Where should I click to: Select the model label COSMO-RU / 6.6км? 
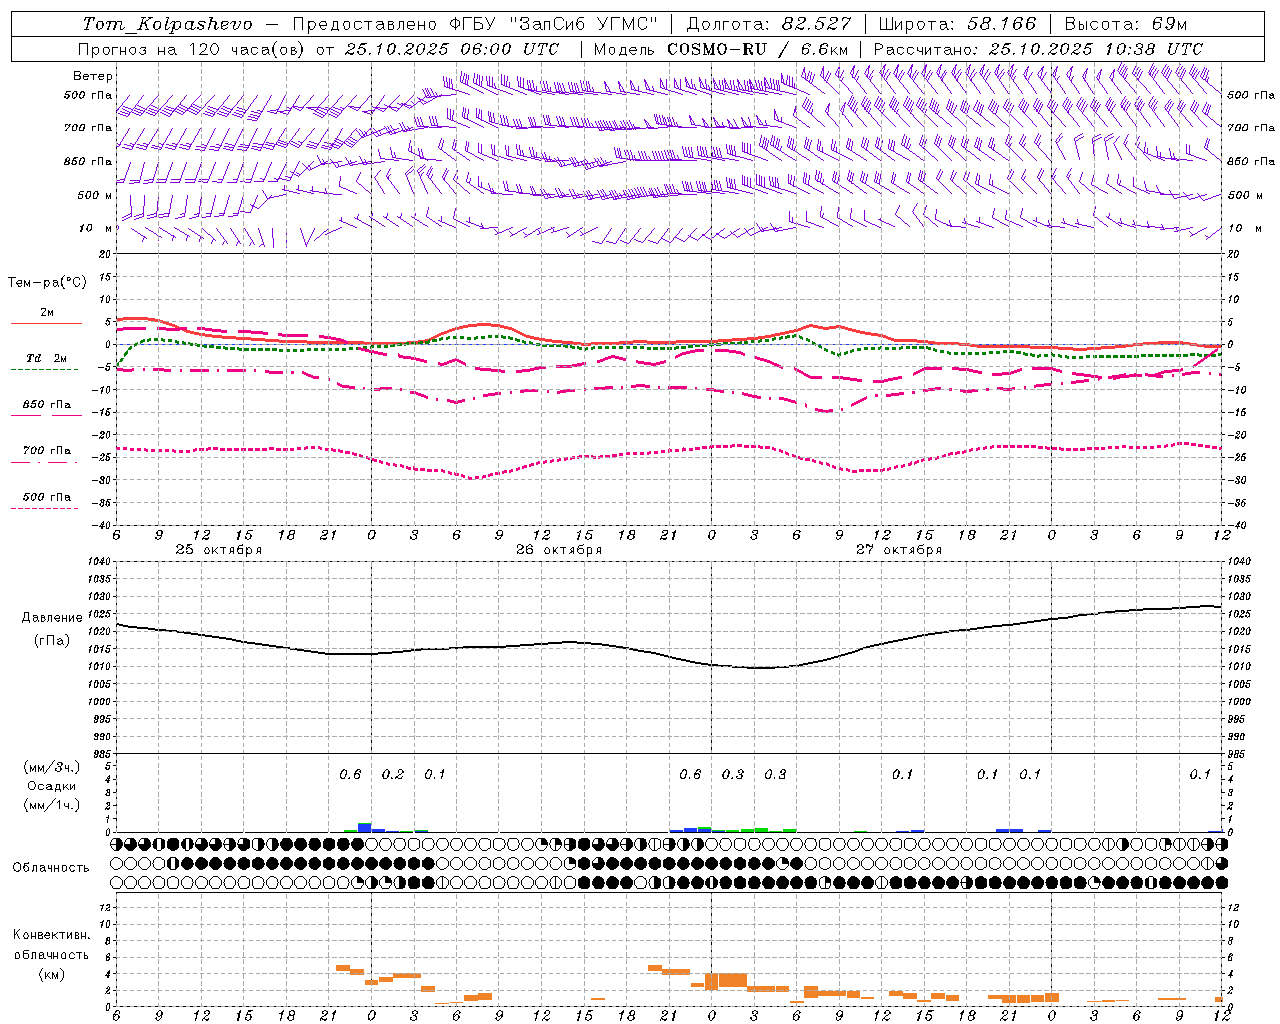[758, 49]
